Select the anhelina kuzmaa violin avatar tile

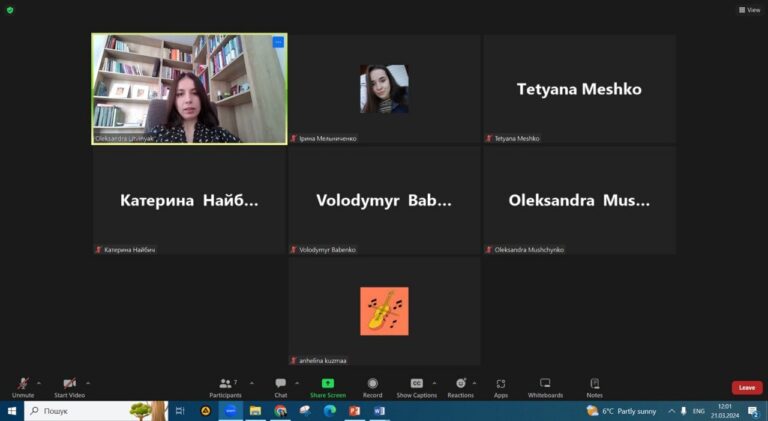pos(384,311)
